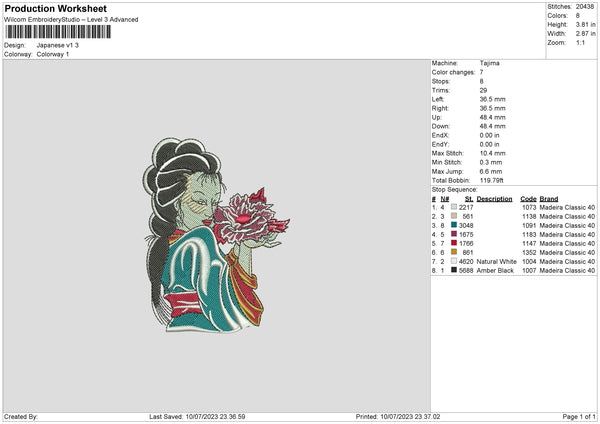
Task: Click the 'Right:' value '36.5 mm'
Action: [x=492, y=108]
